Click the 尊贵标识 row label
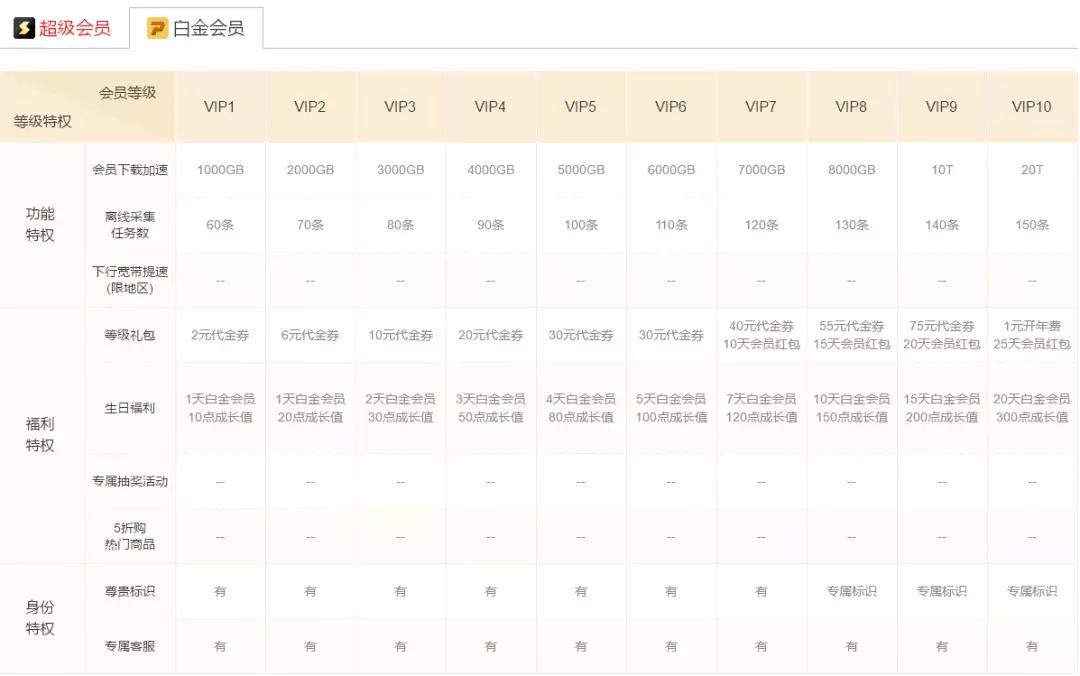The width and height of the screenshot is (1080, 676). click(129, 591)
